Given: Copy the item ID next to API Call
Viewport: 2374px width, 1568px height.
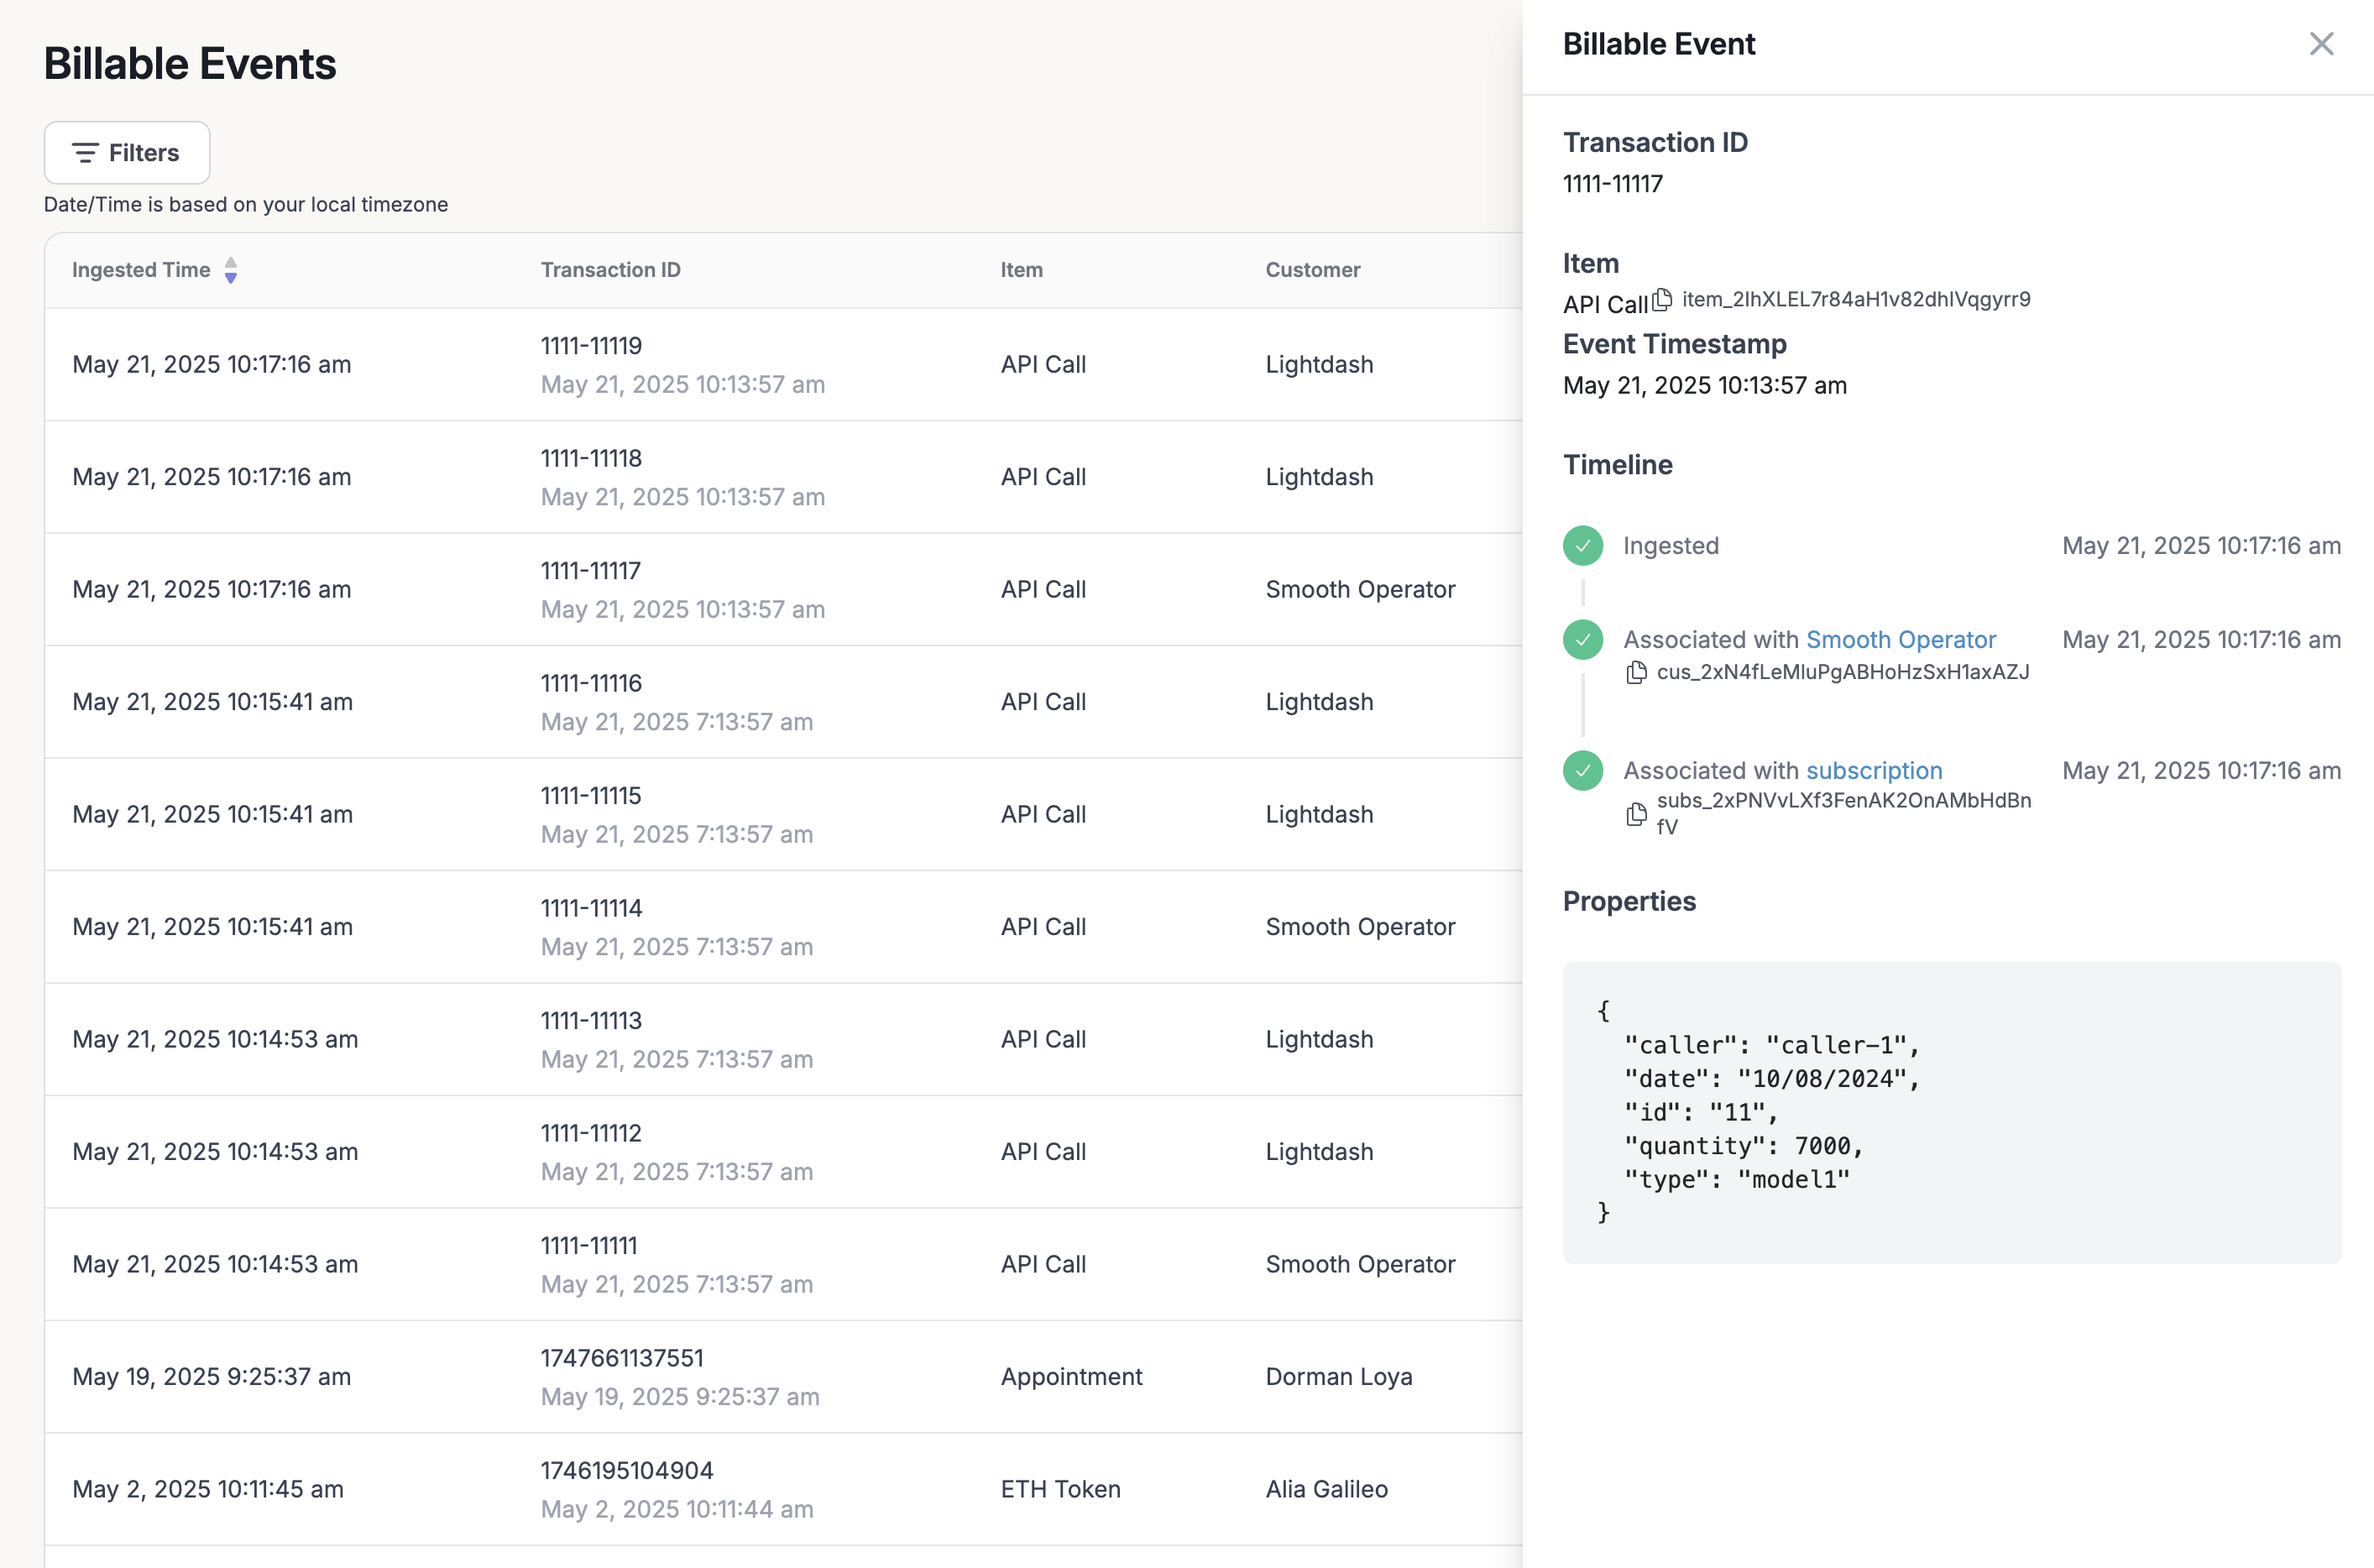Looking at the screenshot, I should (1661, 299).
